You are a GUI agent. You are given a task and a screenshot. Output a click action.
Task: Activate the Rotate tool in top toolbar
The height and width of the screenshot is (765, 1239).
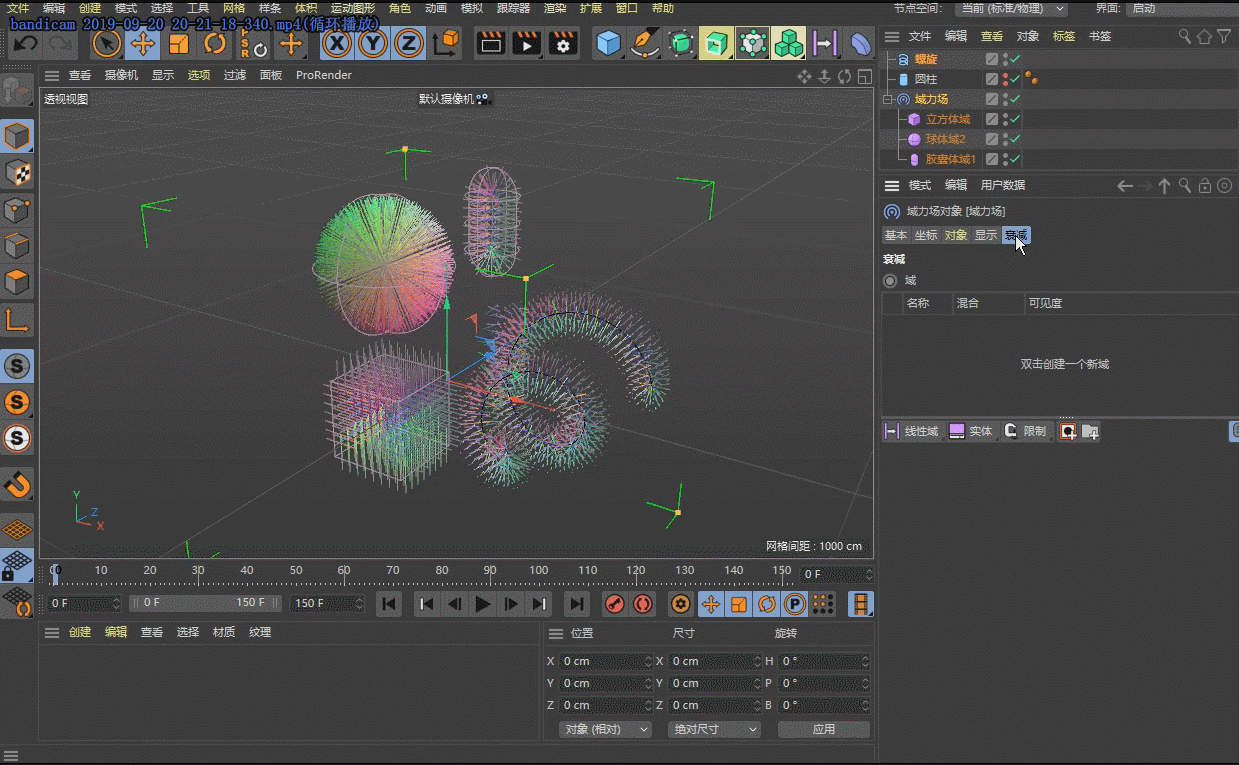[x=215, y=44]
